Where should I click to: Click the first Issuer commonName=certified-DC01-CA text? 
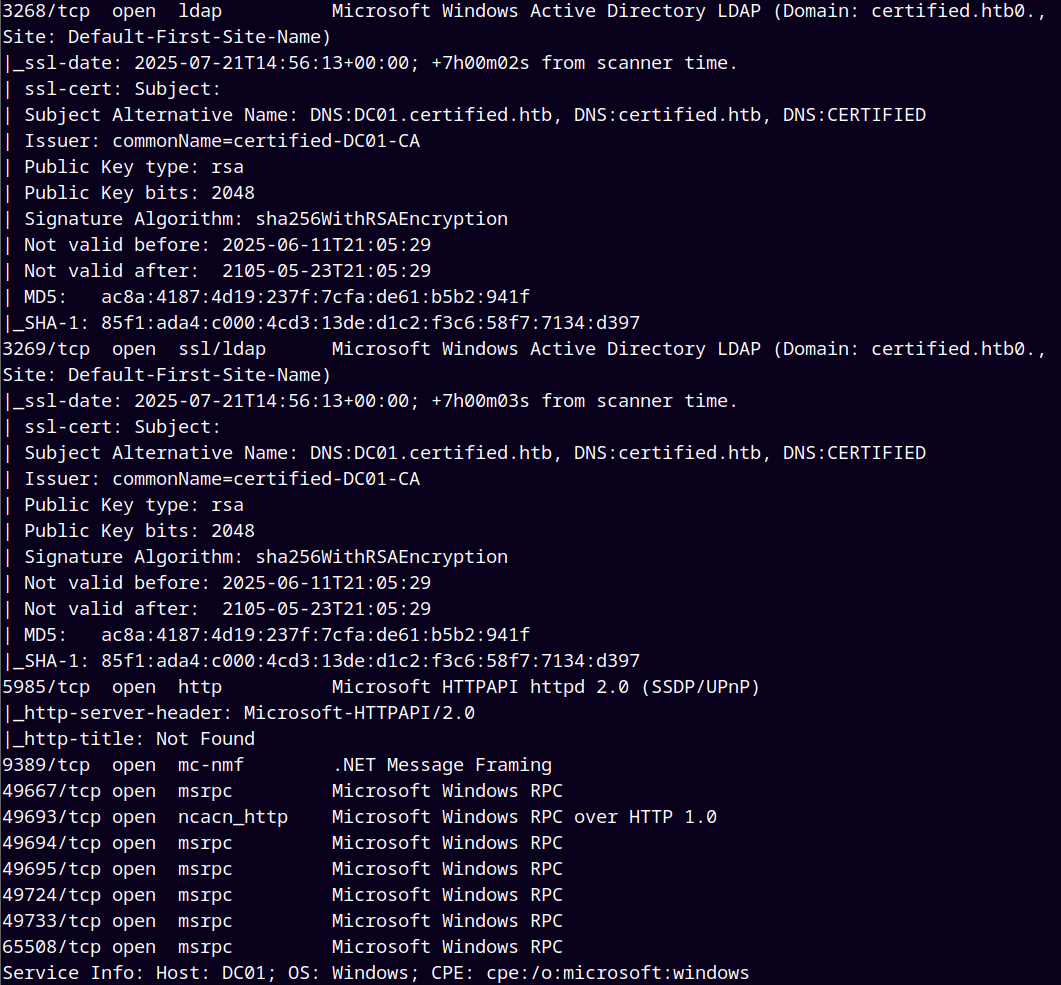point(266,141)
